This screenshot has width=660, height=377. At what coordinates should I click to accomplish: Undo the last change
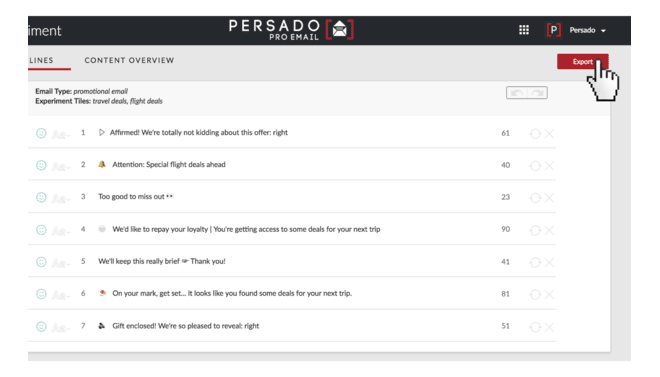tap(517, 93)
